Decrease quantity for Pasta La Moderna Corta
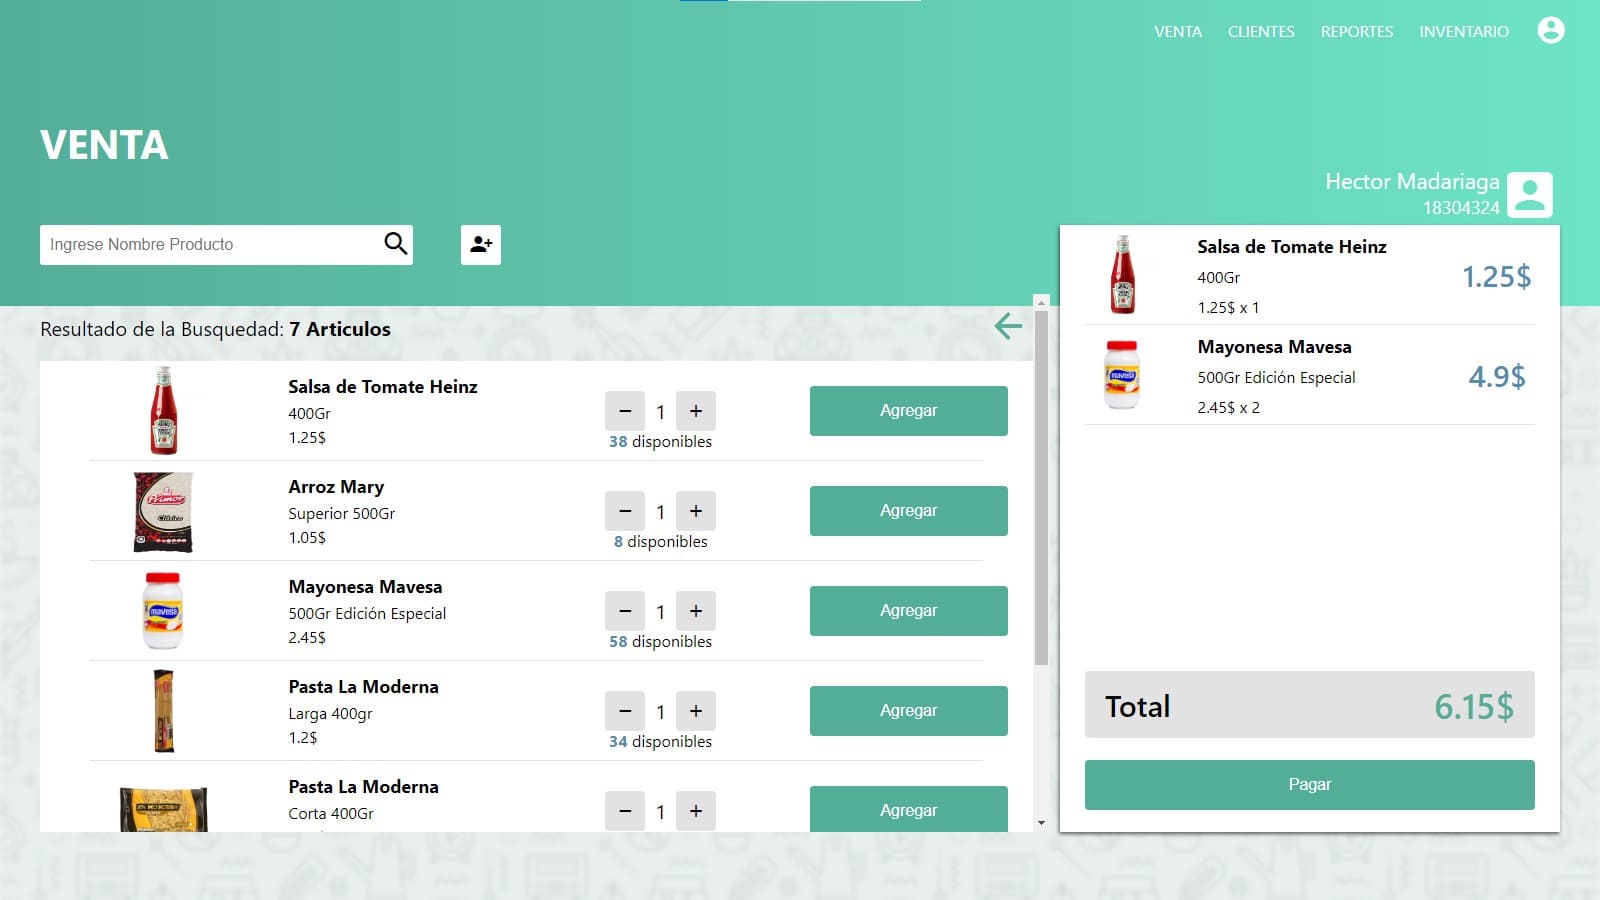 tap(625, 811)
